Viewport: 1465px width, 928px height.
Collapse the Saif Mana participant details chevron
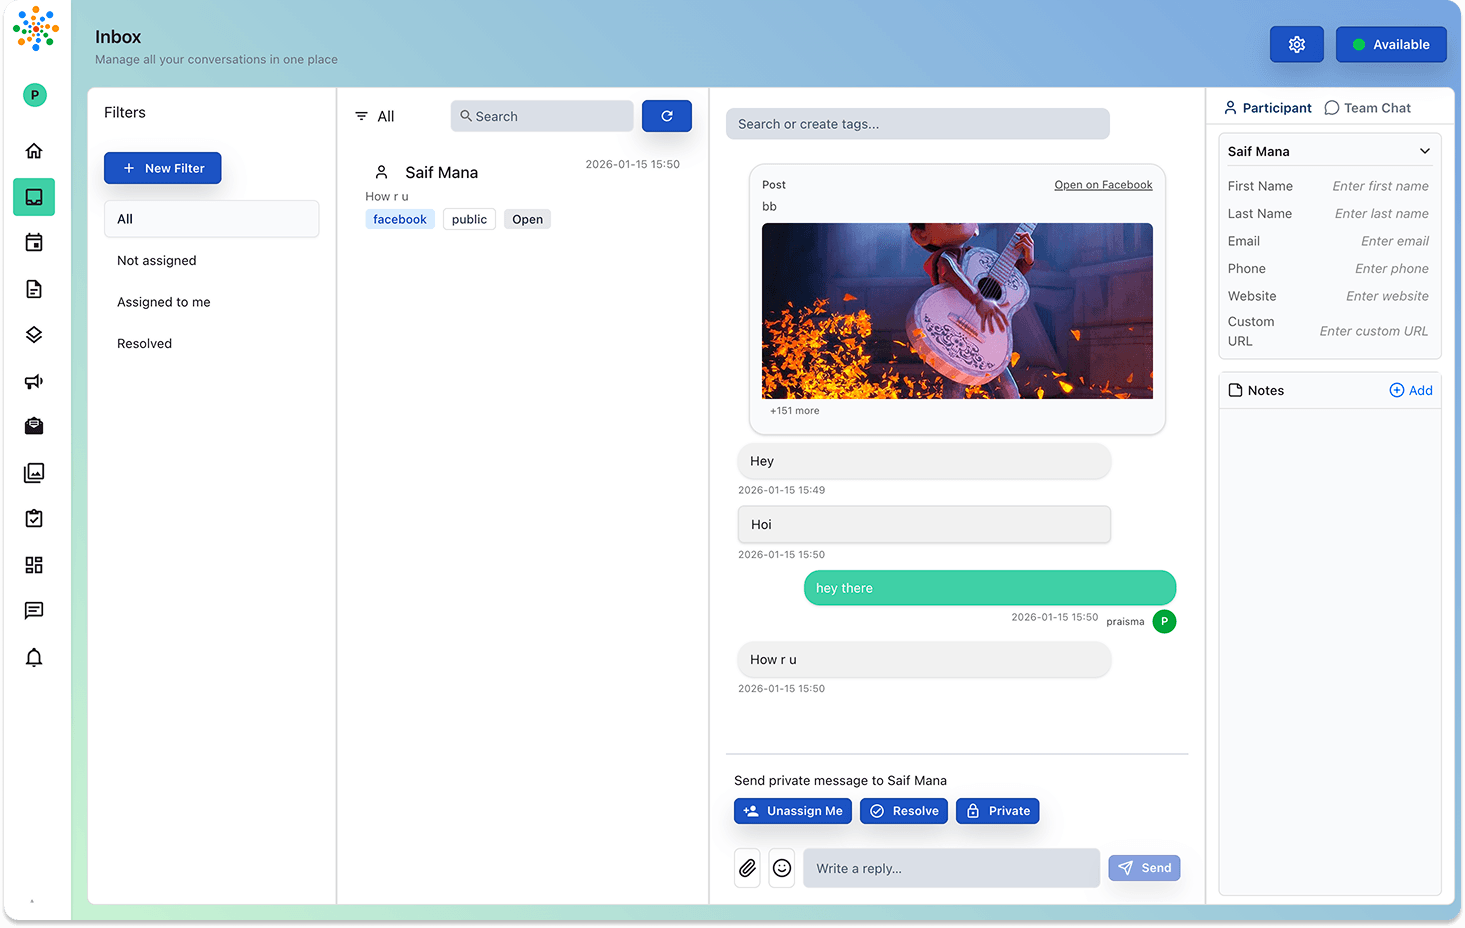(1424, 150)
